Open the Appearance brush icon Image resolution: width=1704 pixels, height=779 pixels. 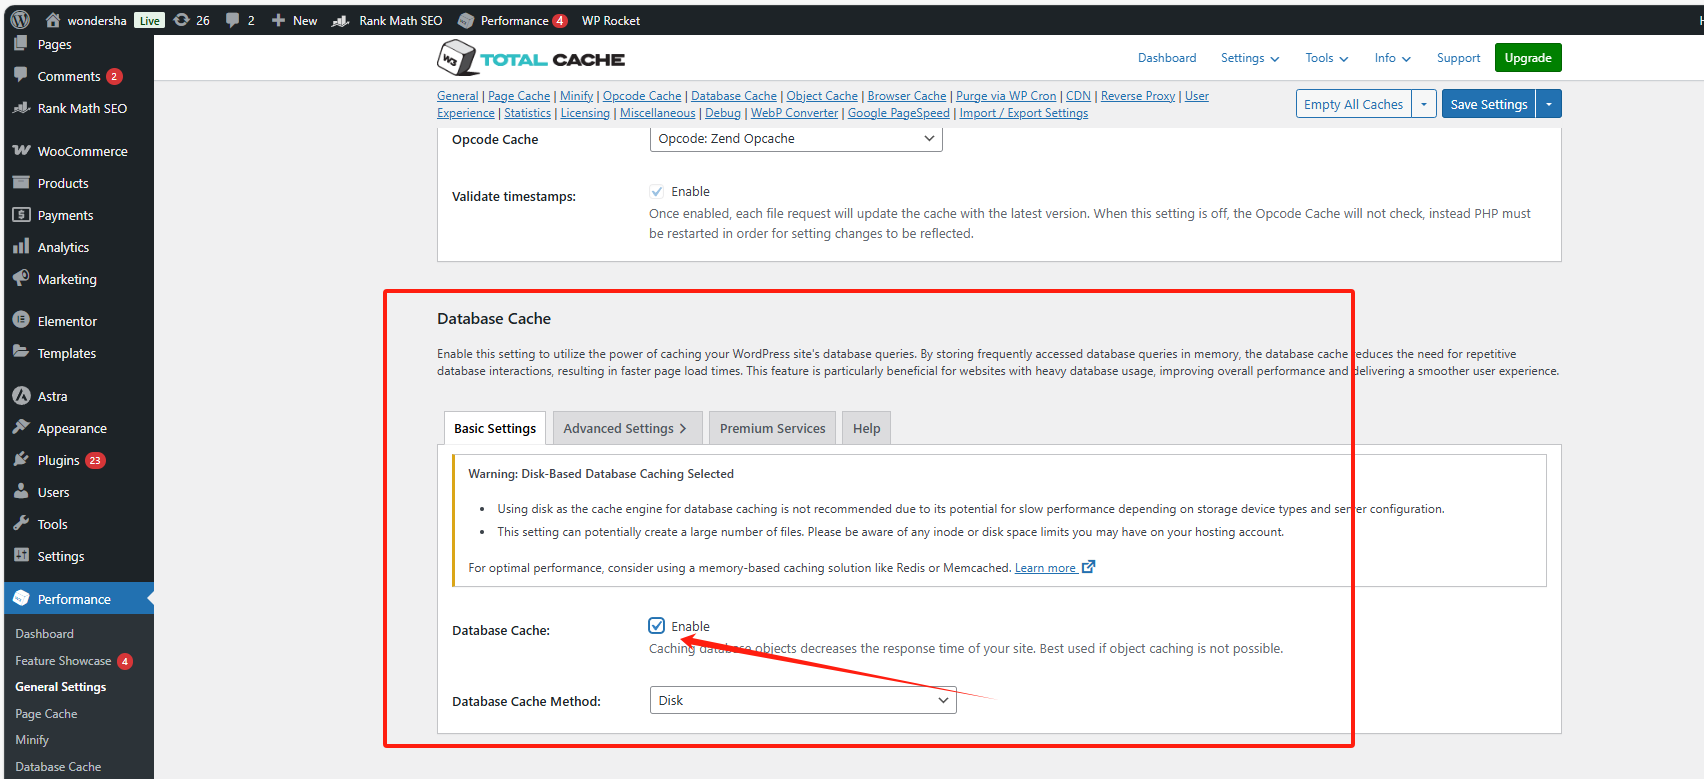click(x=21, y=428)
